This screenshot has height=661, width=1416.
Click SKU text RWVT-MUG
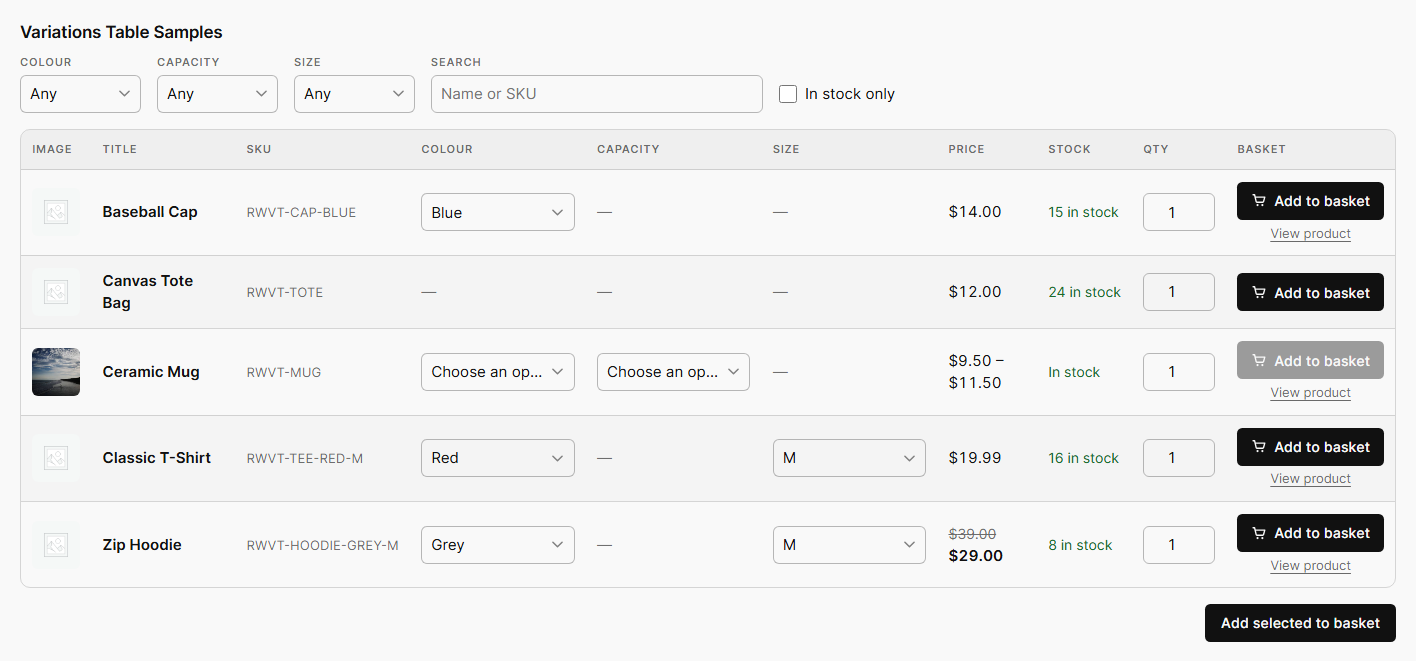click(x=284, y=372)
